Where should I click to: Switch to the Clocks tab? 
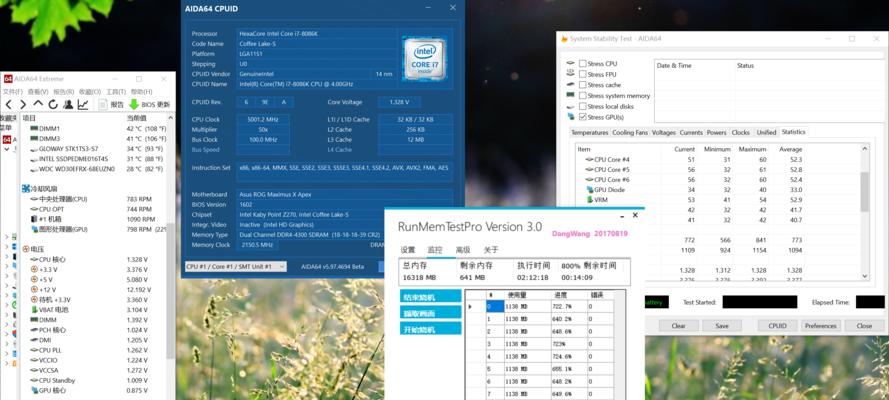(740, 133)
